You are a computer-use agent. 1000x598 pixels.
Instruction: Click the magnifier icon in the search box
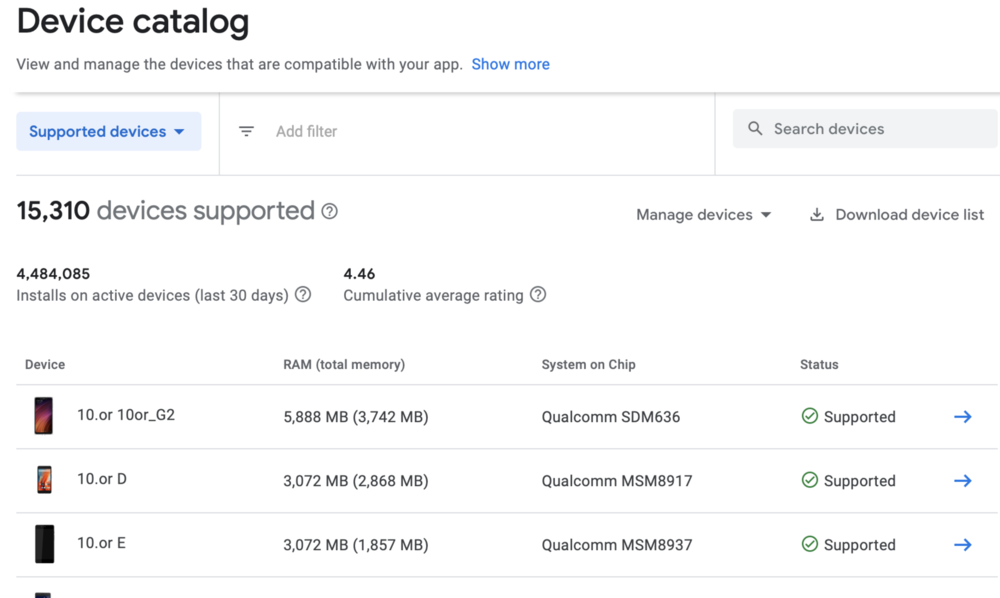pos(755,129)
